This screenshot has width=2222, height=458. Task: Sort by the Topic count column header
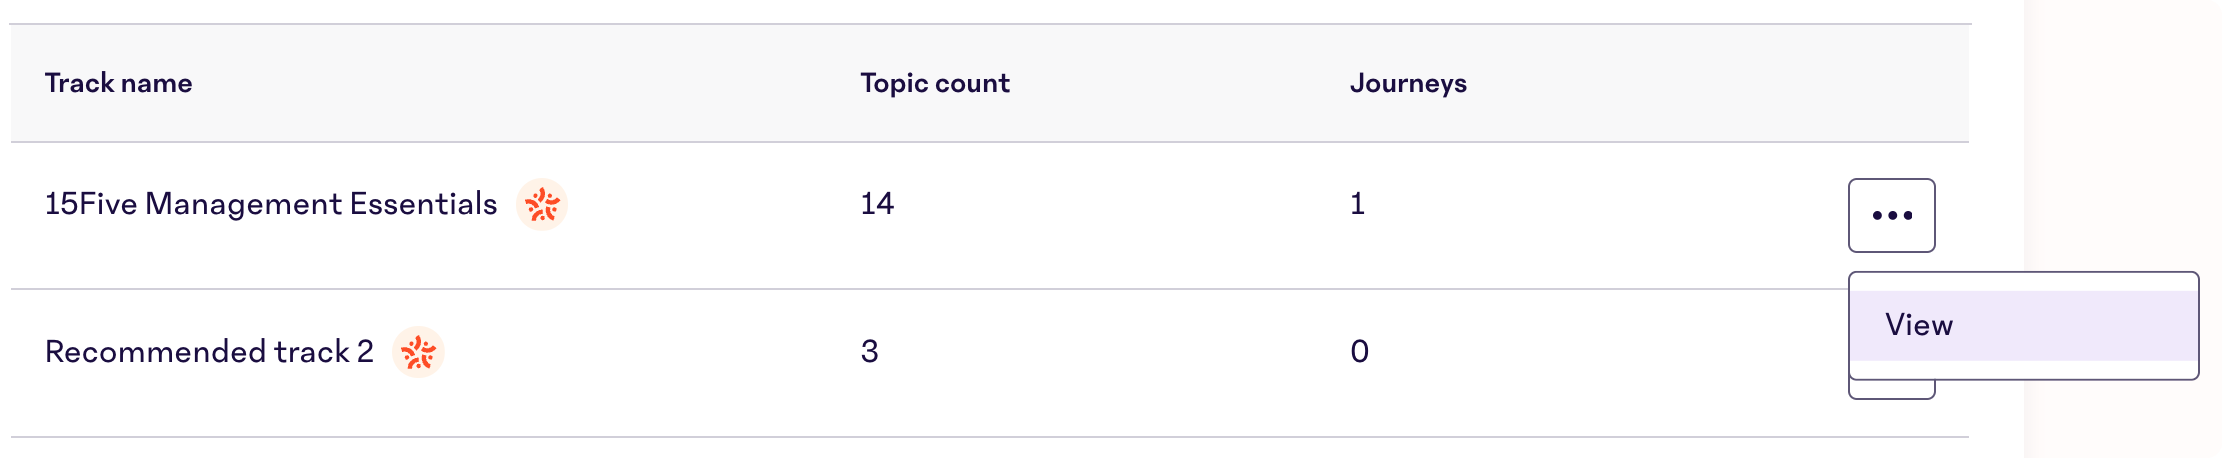[935, 83]
